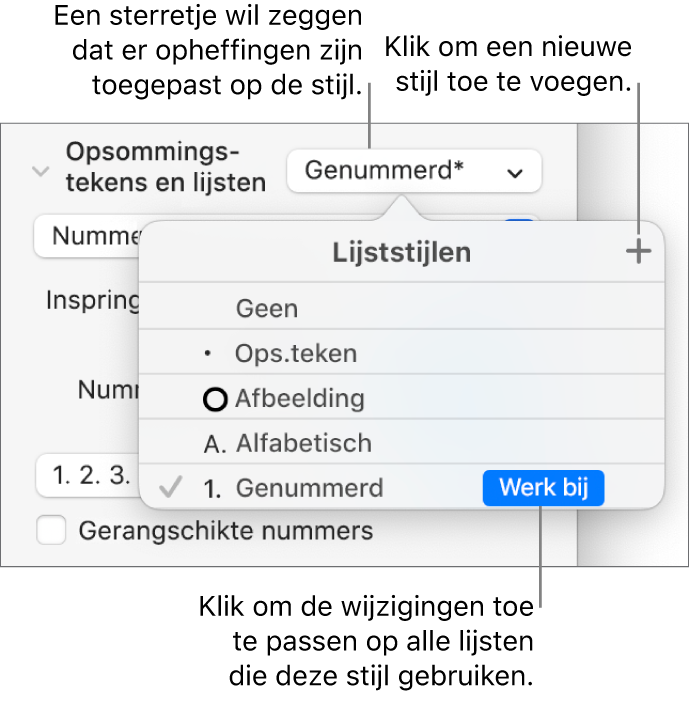
Task: Click the Lijststijlen popover title
Action: coord(402,254)
